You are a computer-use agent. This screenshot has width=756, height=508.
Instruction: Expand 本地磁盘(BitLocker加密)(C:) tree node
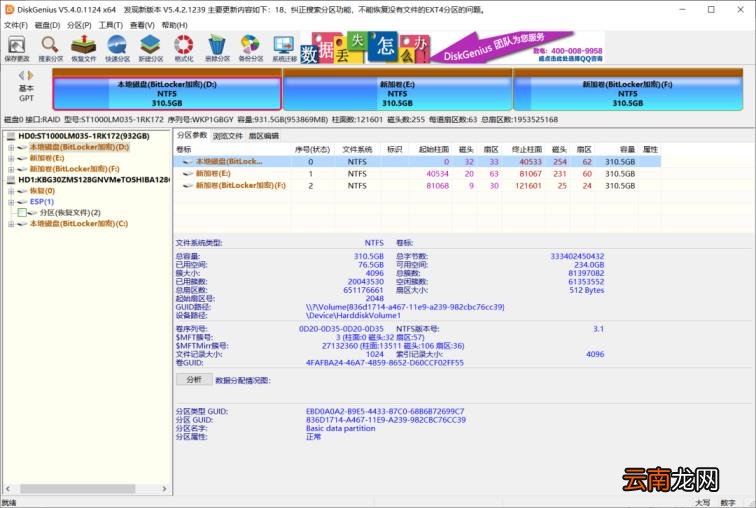tap(11, 224)
